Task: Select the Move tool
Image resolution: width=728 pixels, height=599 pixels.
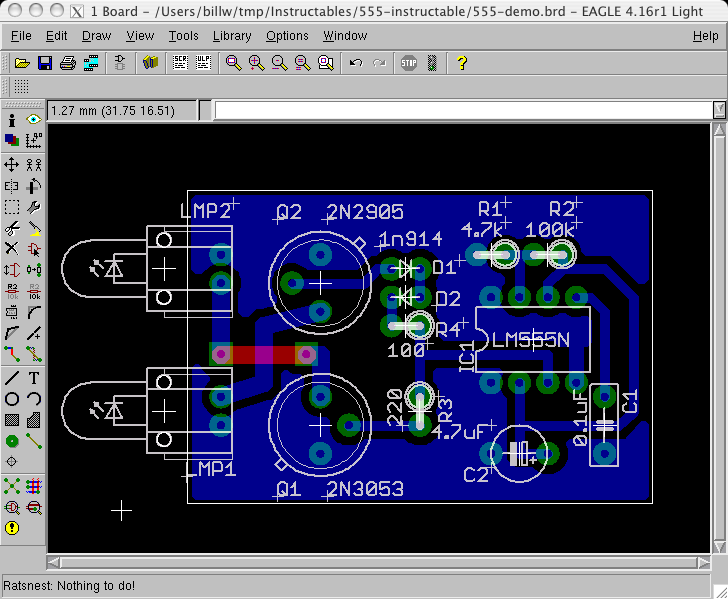Action: [12, 164]
